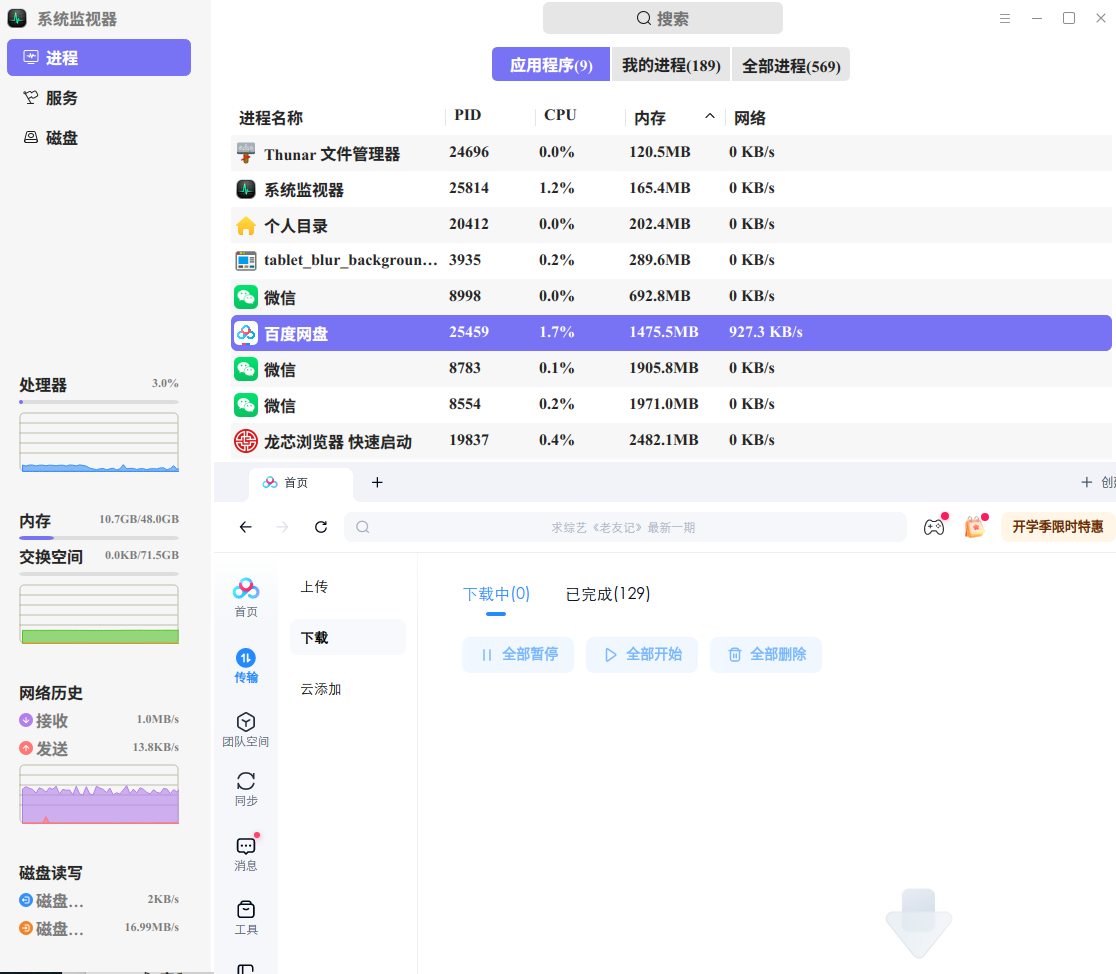The width and height of the screenshot is (1116, 974).
Task: Open the 已完成(129) tab
Action: tap(608, 594)
